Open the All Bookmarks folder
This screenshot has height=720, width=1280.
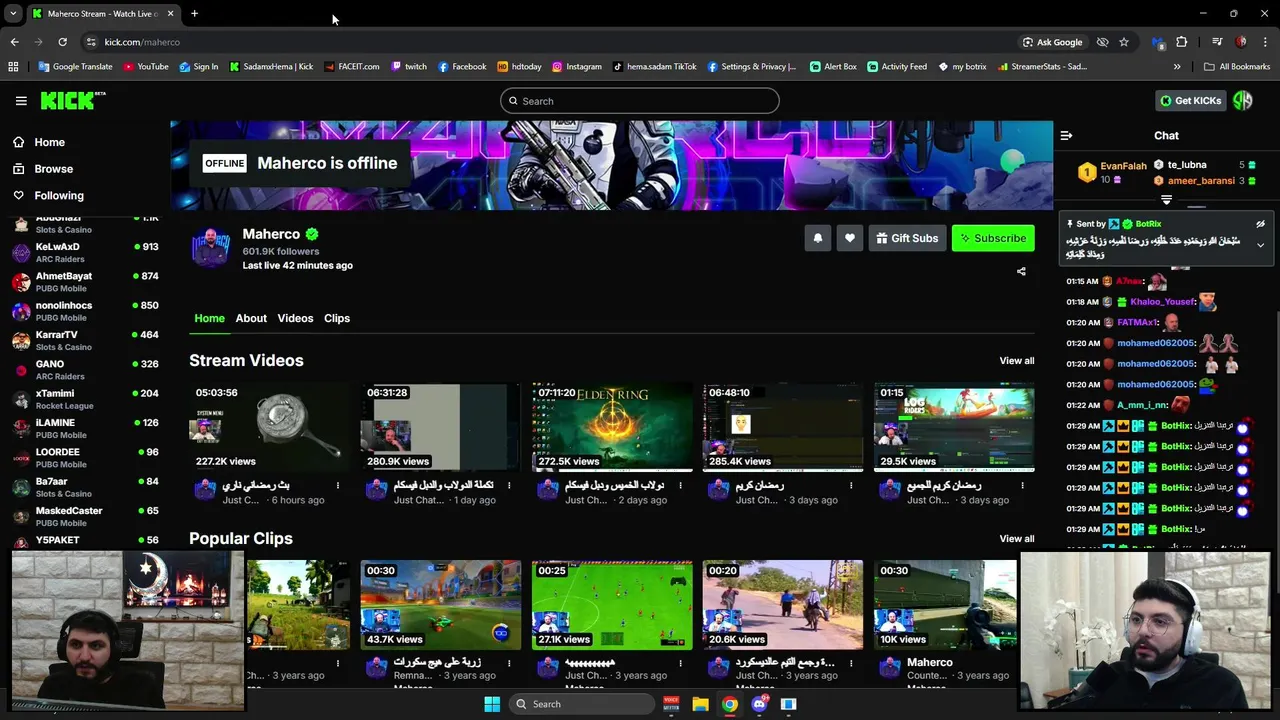1237,67
